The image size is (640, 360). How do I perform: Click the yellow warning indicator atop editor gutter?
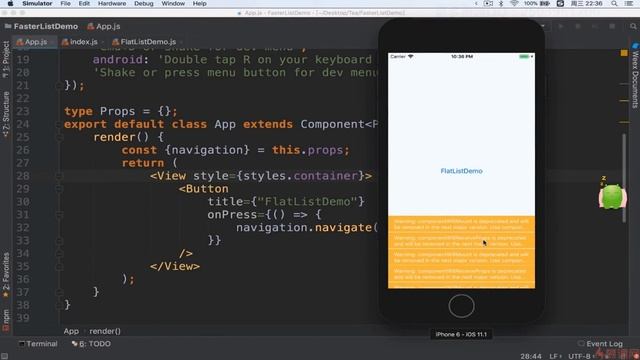pos(624,53)
